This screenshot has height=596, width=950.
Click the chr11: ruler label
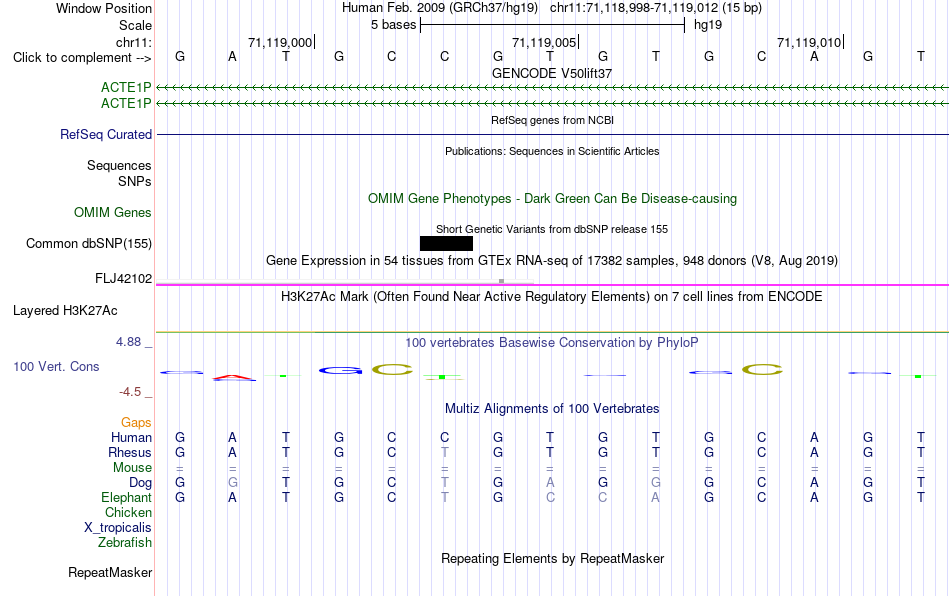pyautogui.click(x=134, y=42)
